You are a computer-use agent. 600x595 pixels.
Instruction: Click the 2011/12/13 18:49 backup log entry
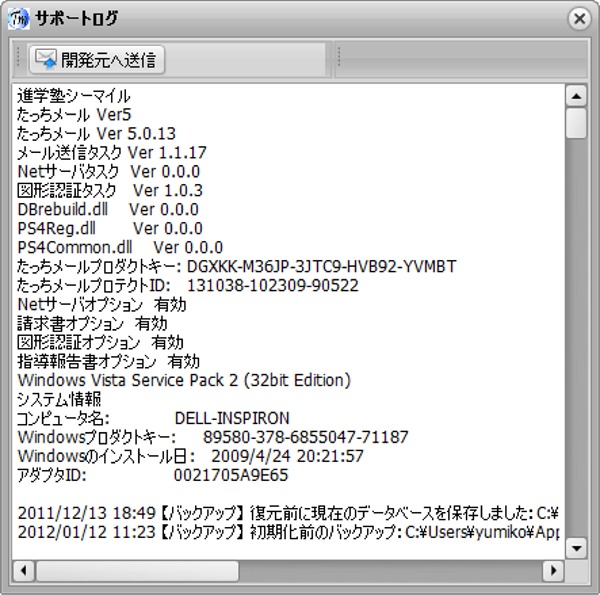coord(288,513)
